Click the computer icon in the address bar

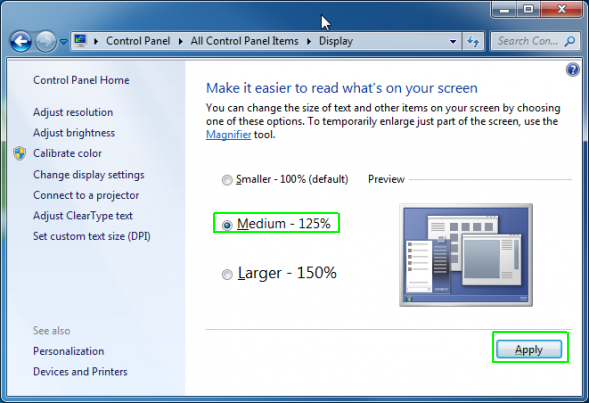[80, 41]
